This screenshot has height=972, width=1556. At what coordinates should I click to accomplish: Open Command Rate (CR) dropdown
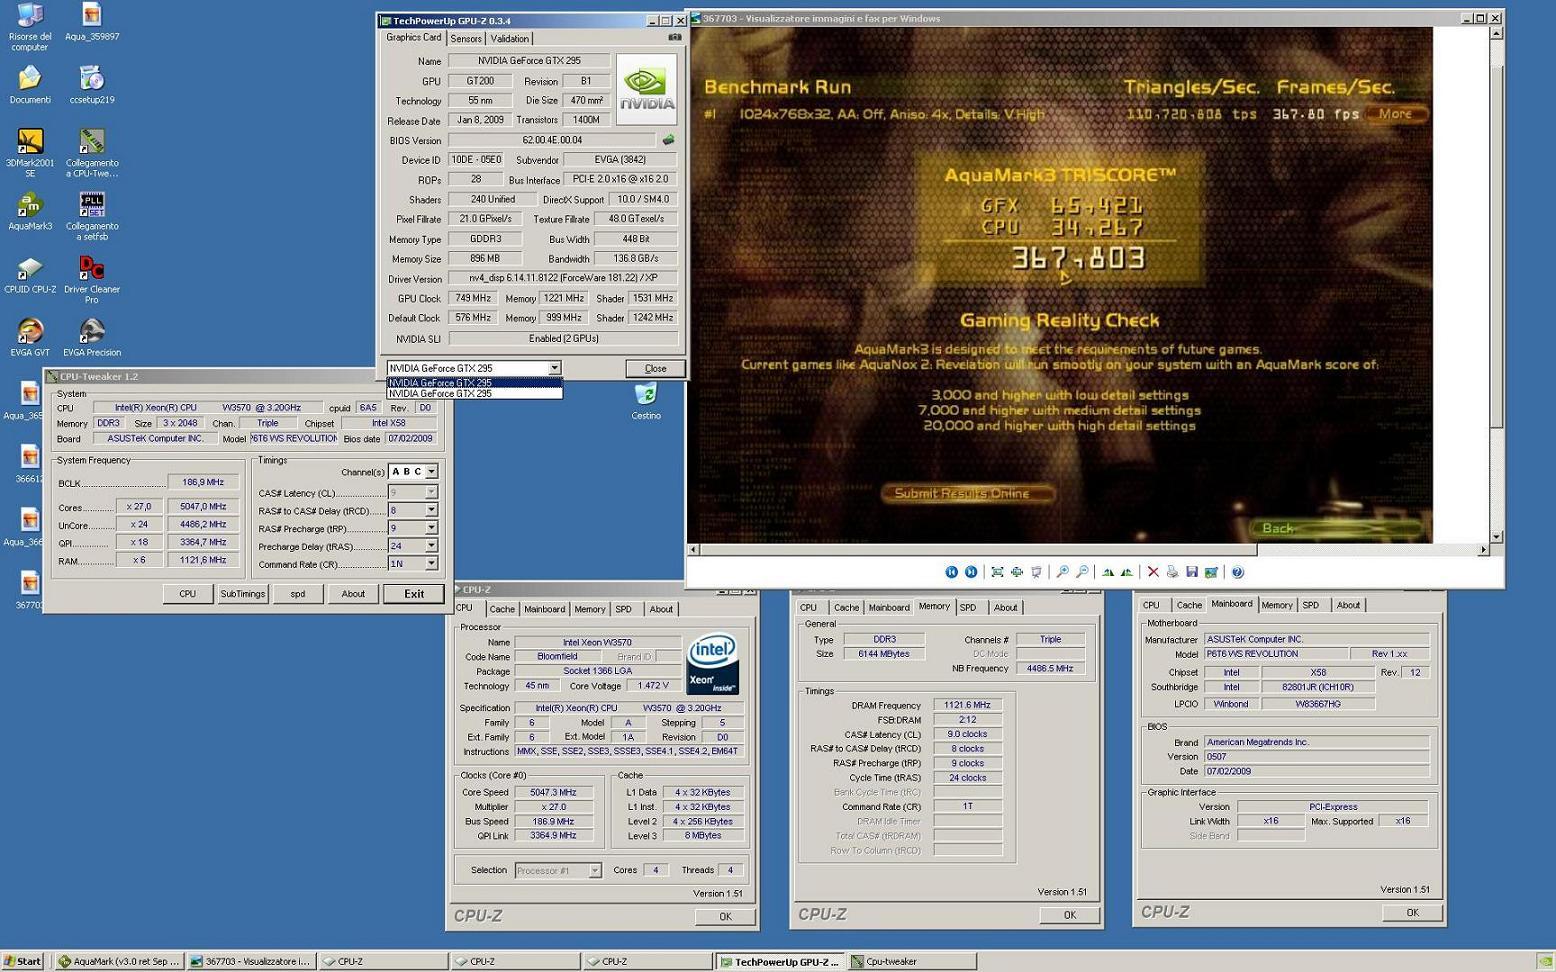(431, 564)
